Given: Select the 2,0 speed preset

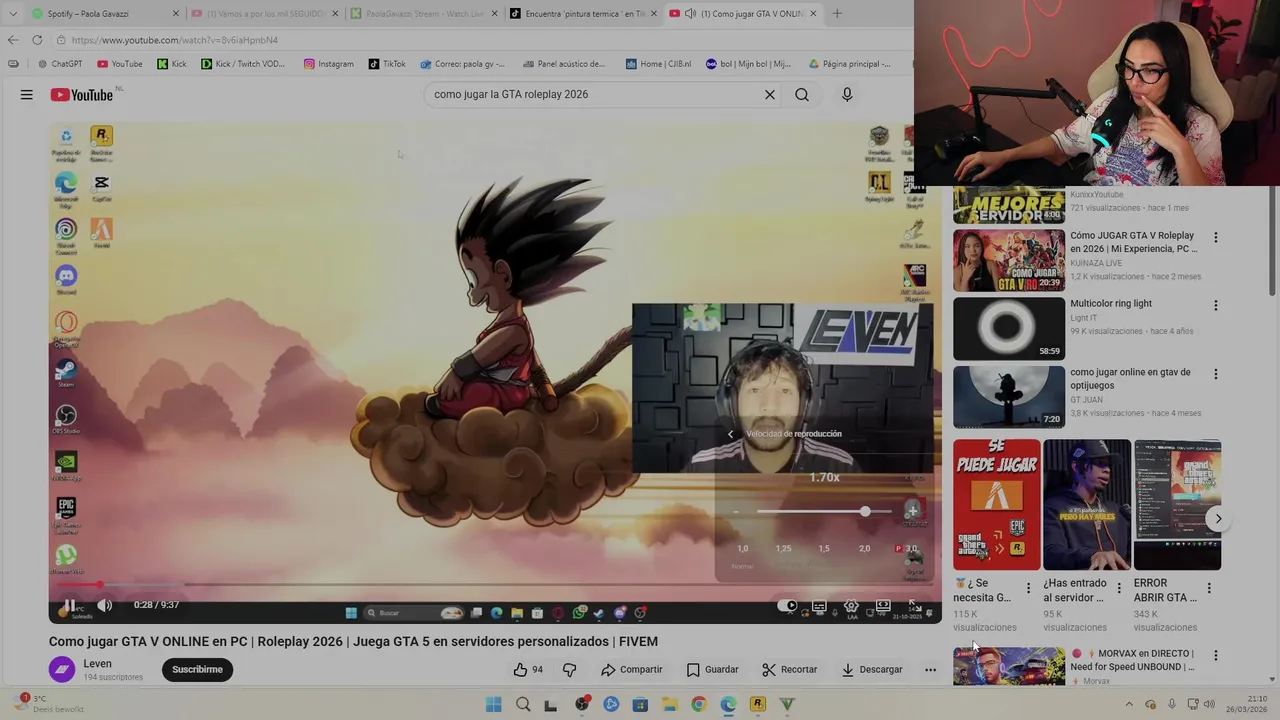Looking at the screenshot, I should (x=865, y=549).
